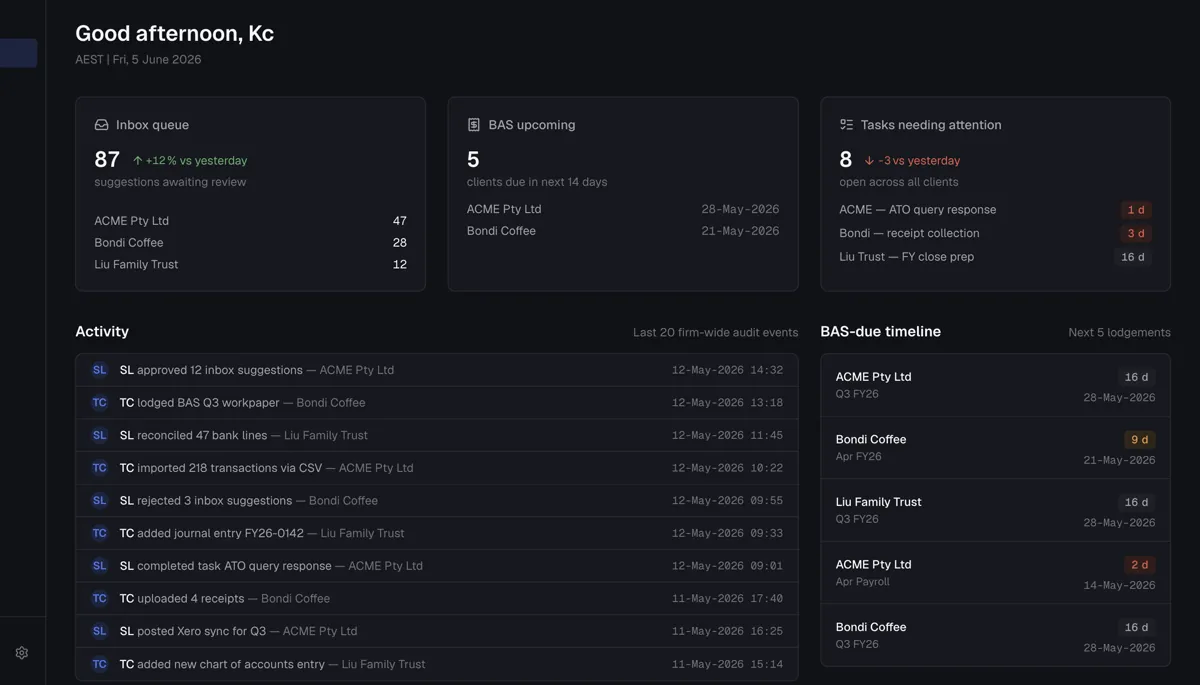Screen dimensions: 1200x685
Task: Select timeline entry Bondi Coffee Apr FY26
Action: [995, 449]
